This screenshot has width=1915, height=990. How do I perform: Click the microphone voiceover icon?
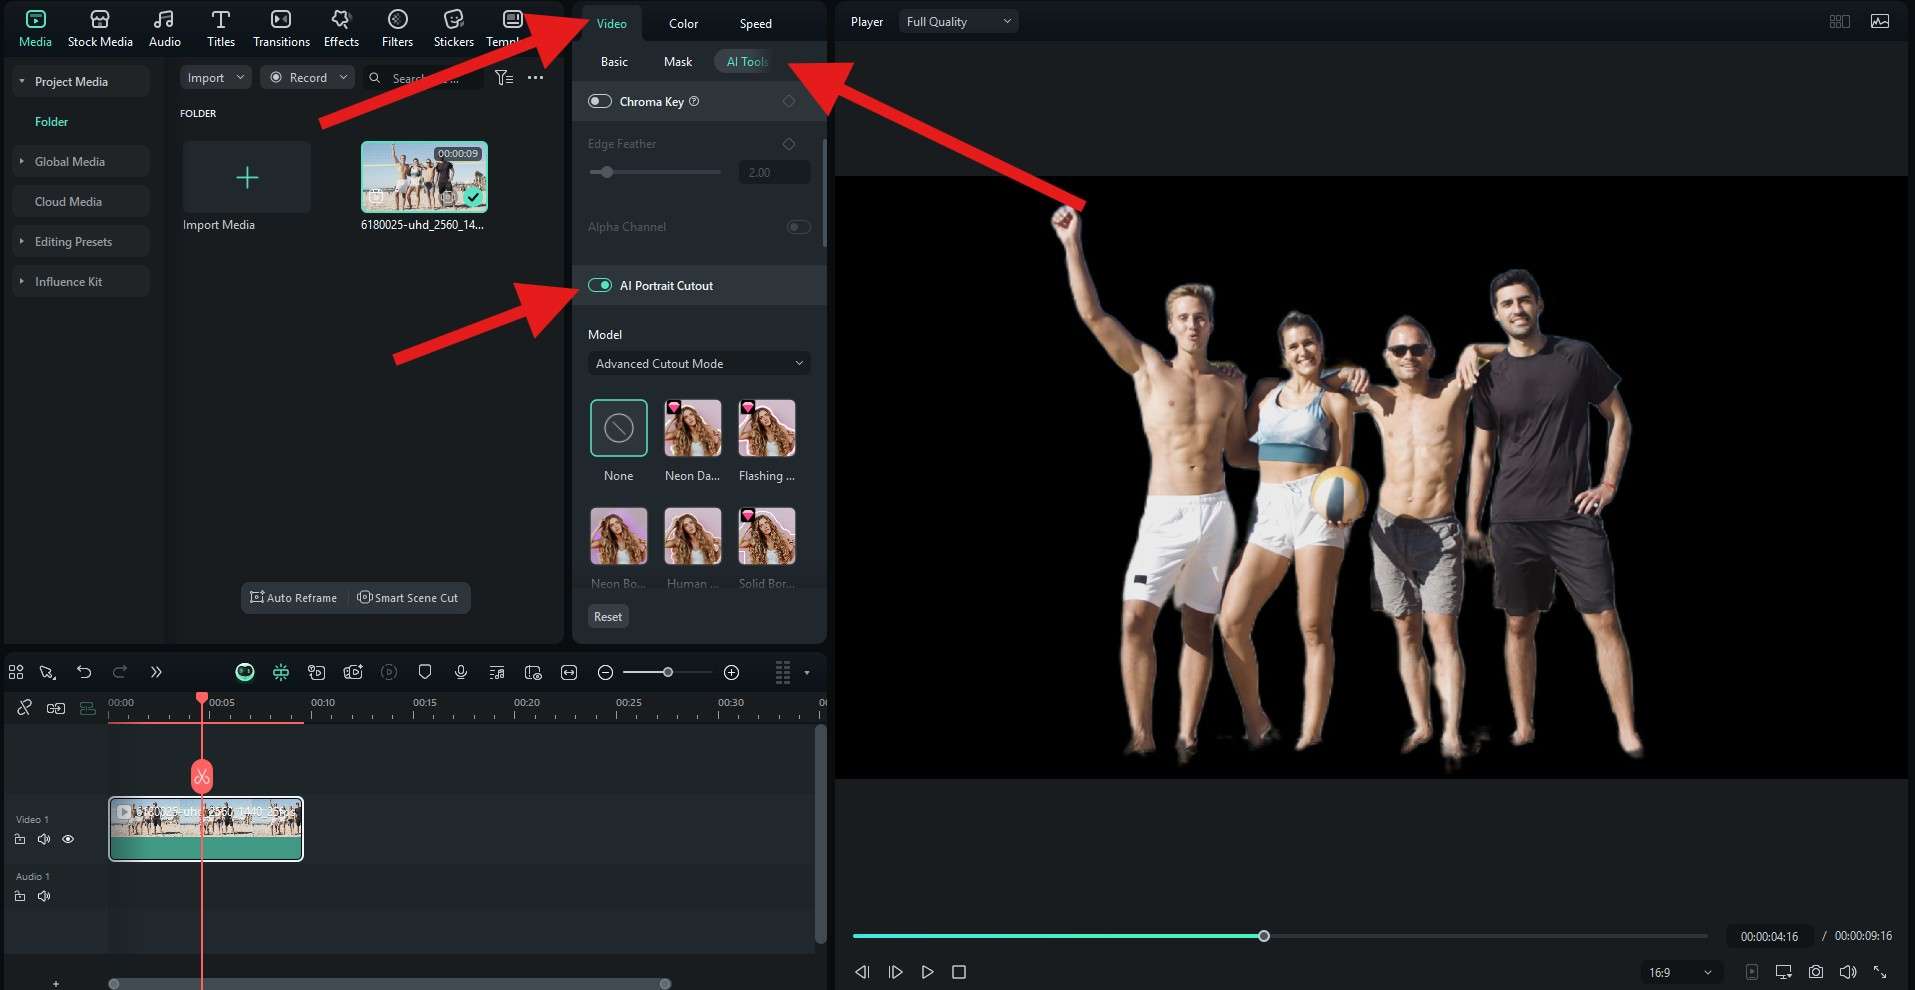[x=461, y=672]
